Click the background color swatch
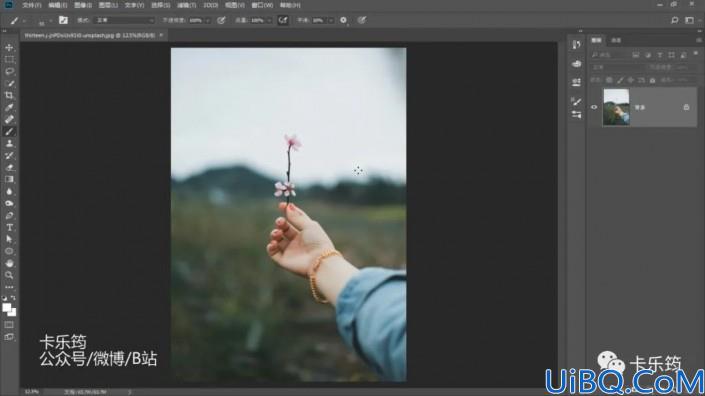Image resolution: width=705 pixels, height=396 pixels. click(13, 312)
